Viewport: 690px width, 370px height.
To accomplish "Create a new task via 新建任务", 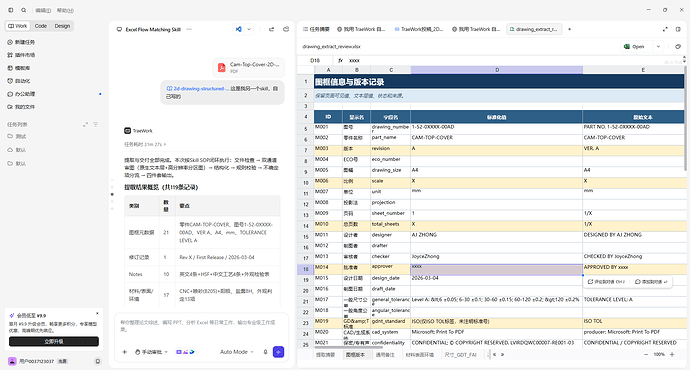I will pos(21,42).
